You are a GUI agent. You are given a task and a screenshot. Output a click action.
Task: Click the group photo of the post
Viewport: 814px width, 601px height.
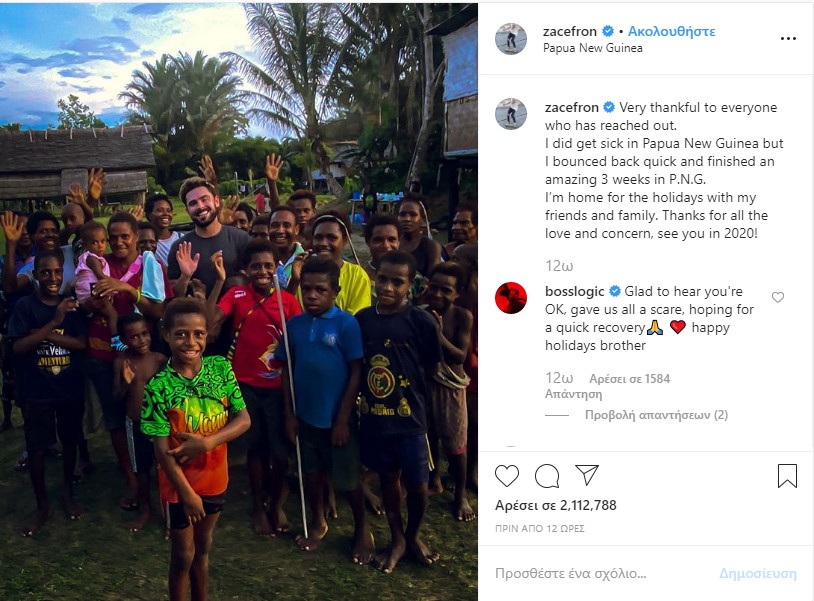[239, 302]
